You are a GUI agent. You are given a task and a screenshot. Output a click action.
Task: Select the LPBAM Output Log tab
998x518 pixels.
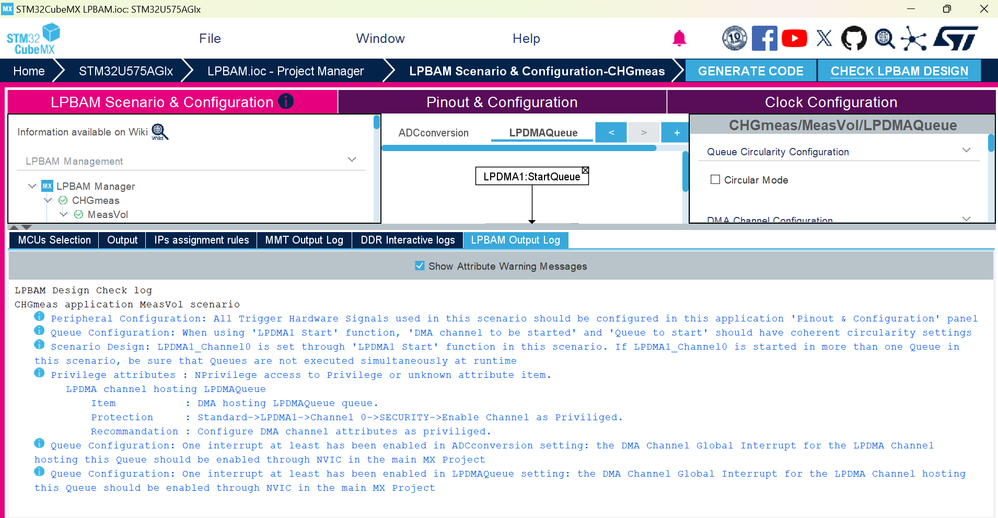pos(516,240)
